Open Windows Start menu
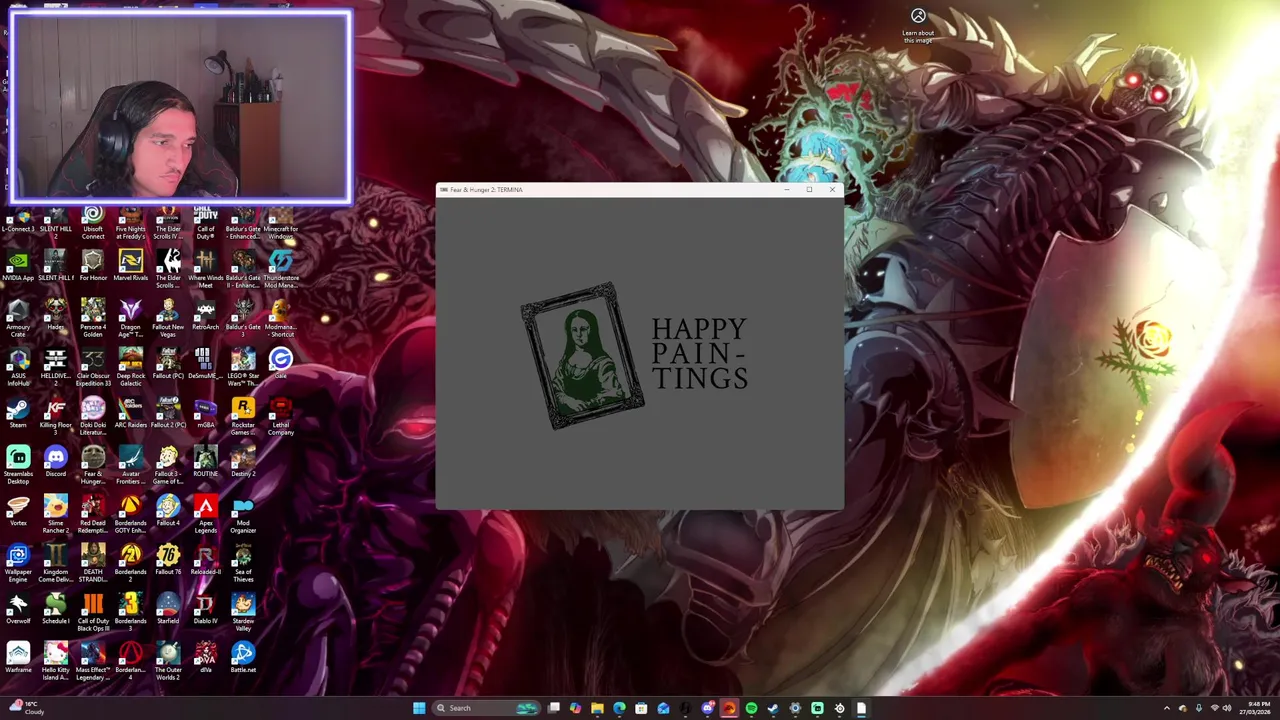The image size is (1280, 720). 419,708
